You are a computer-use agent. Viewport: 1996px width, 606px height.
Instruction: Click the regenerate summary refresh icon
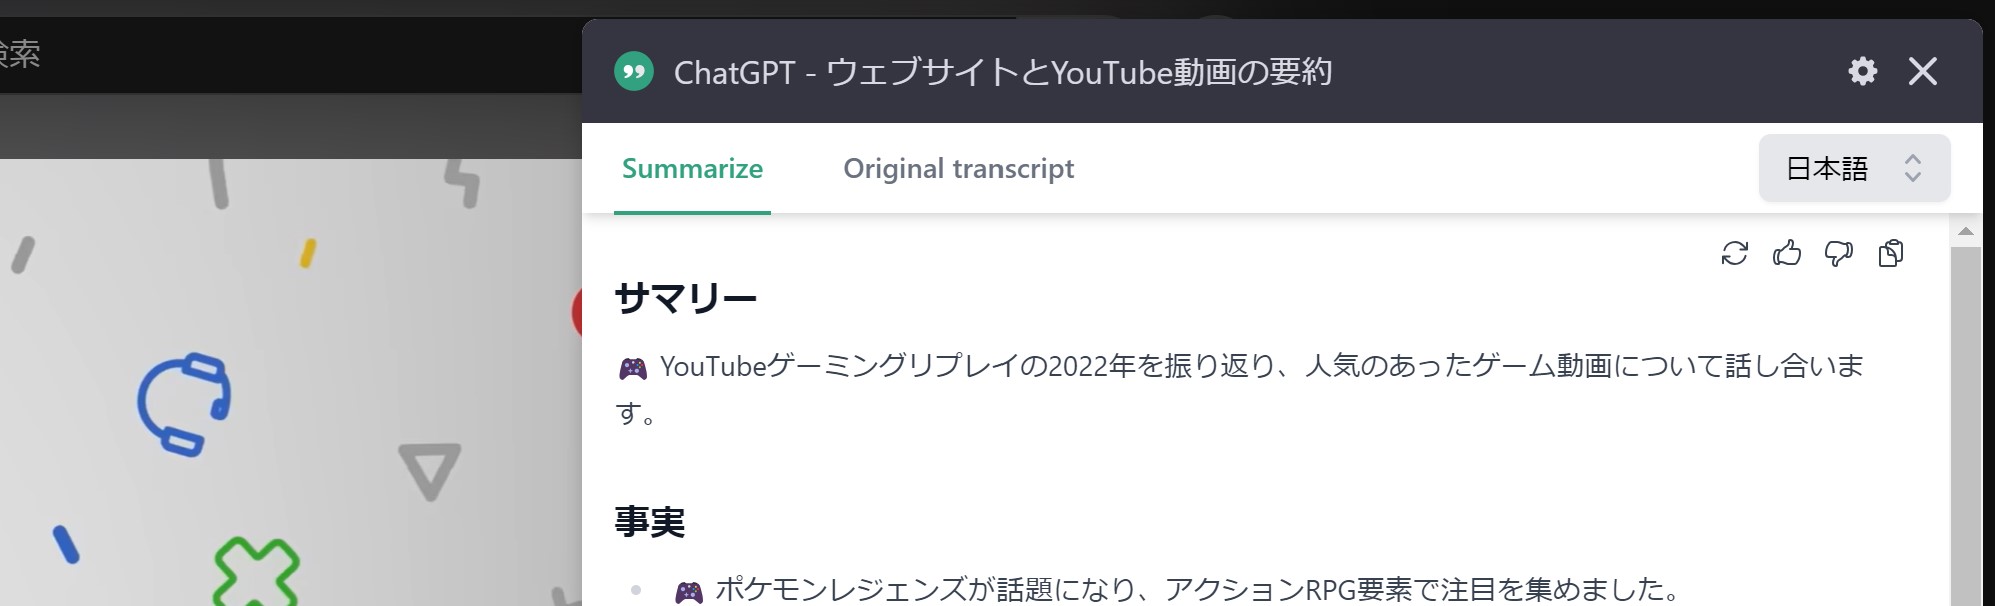point(1735,254)
